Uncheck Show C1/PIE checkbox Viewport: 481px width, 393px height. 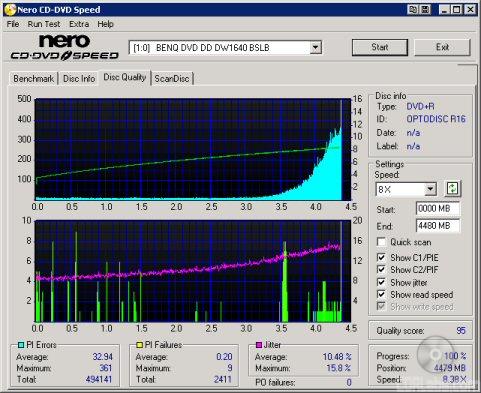(x=381, y=257)
